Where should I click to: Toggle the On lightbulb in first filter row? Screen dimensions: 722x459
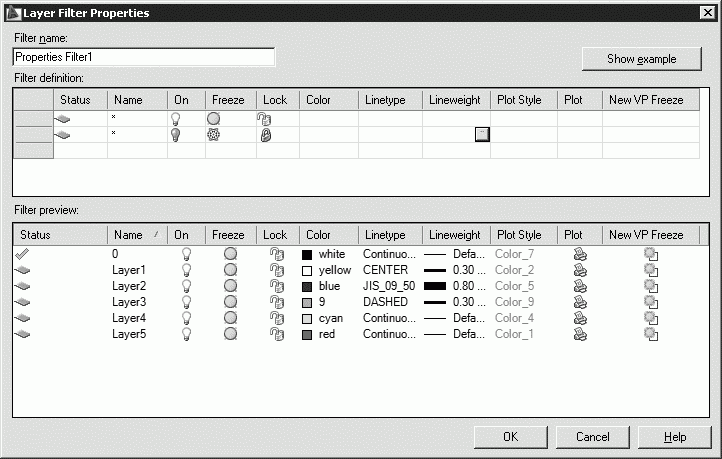click(176, 119)
